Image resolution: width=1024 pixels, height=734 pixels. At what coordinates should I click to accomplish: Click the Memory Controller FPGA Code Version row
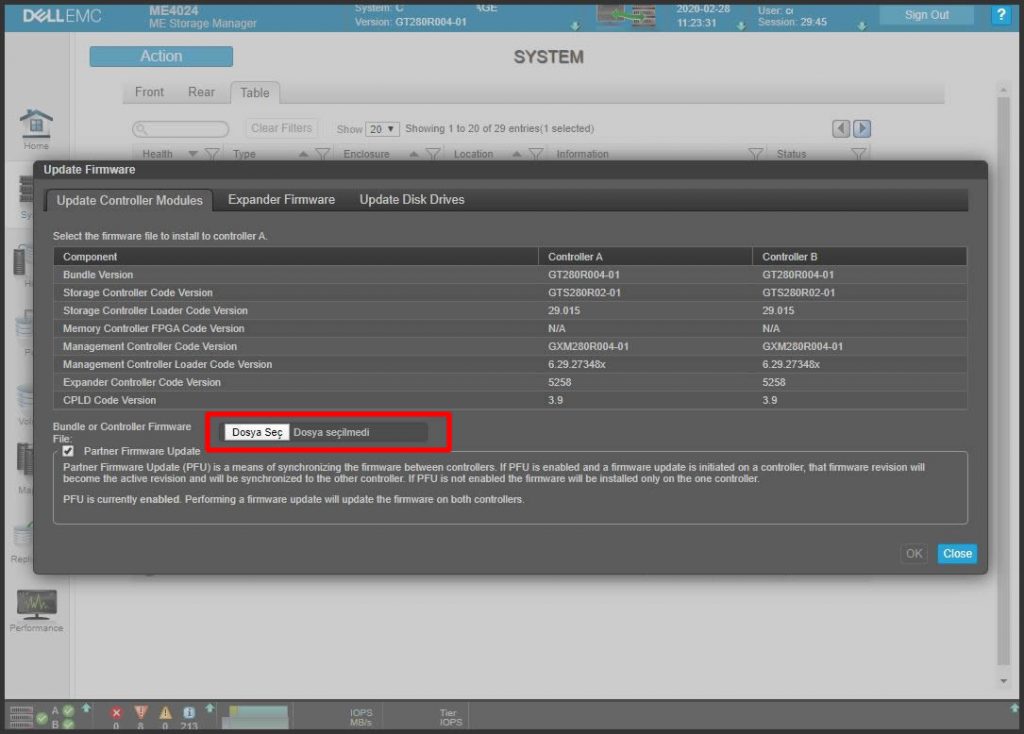click(x=510, y=328)
